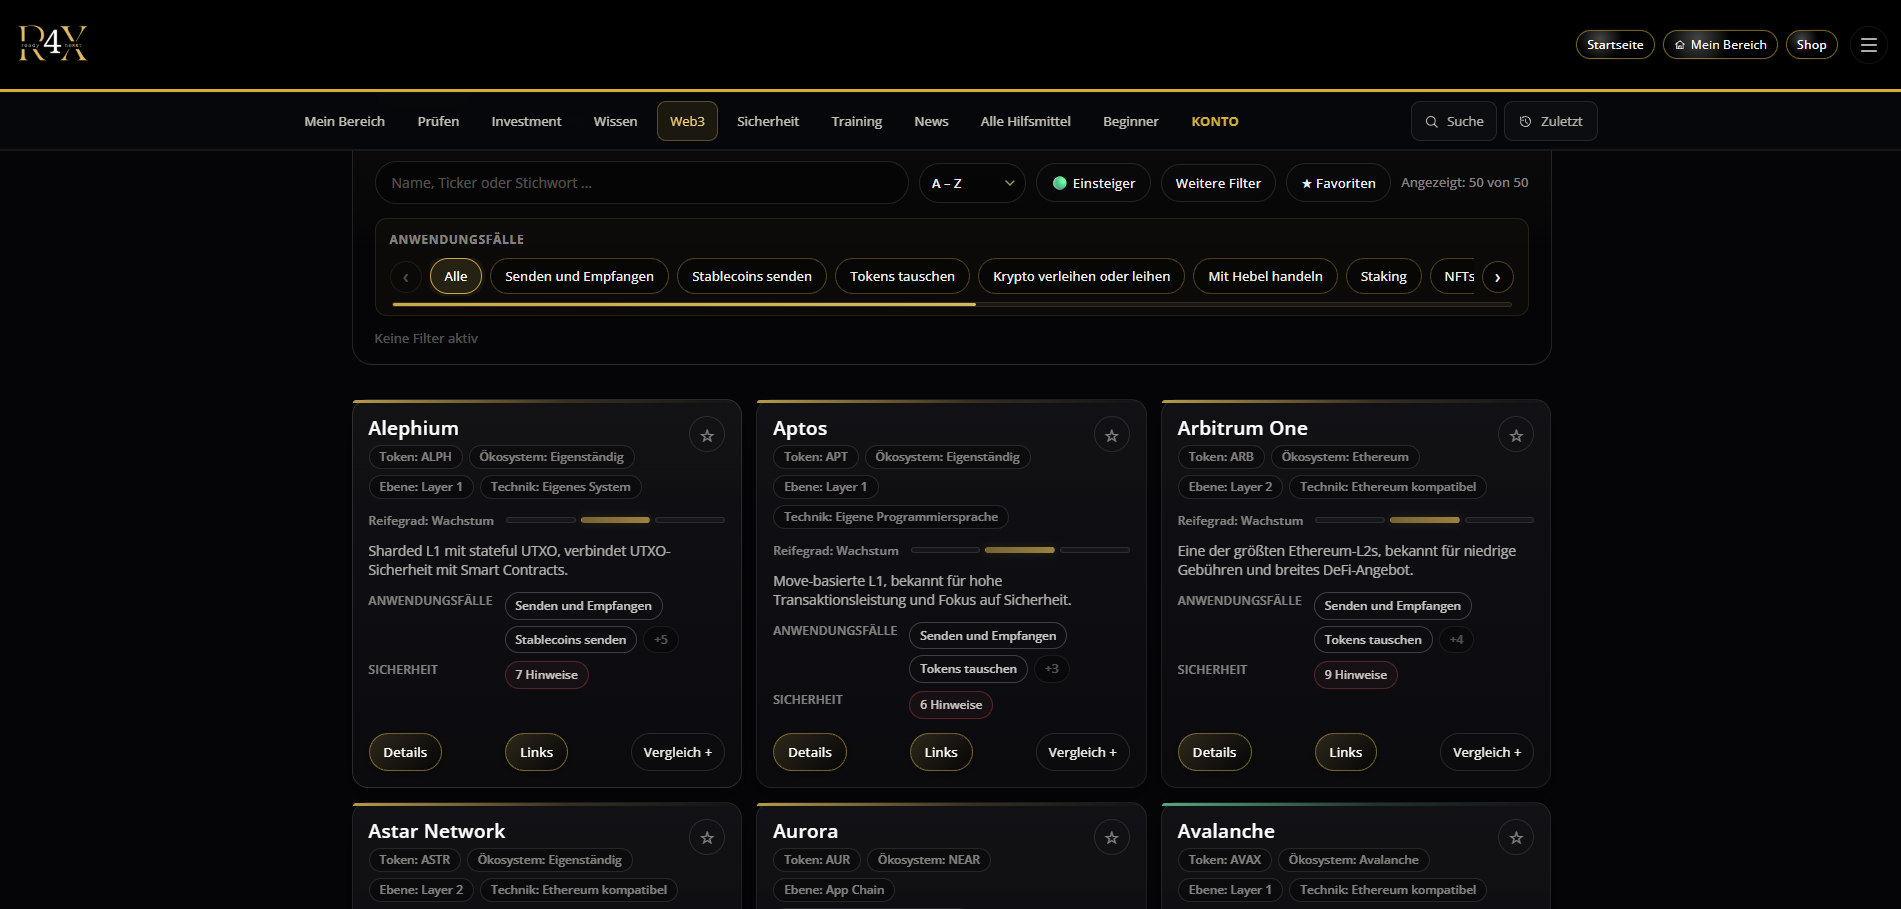Image resolution: width=1901 pixels, height=909 pixels.
Task: Open the Wissen nav tab
Action: 615,121
